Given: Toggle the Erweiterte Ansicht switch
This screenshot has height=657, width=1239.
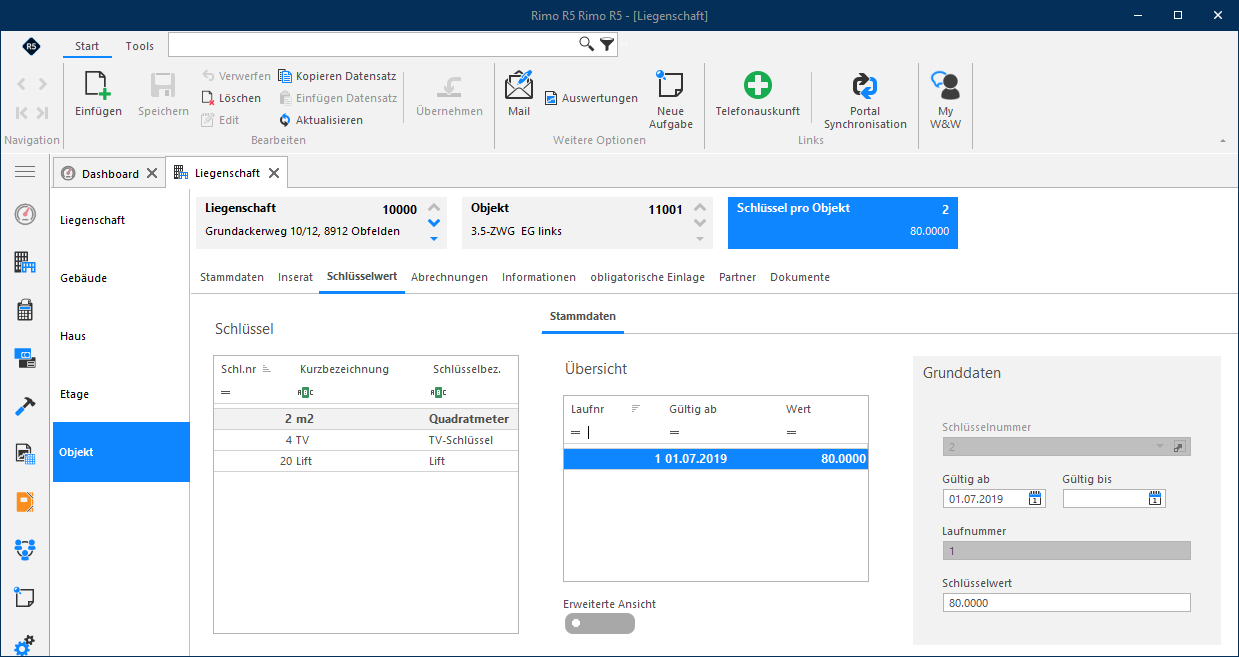Looking at the screenshot, I should [600, 623].
